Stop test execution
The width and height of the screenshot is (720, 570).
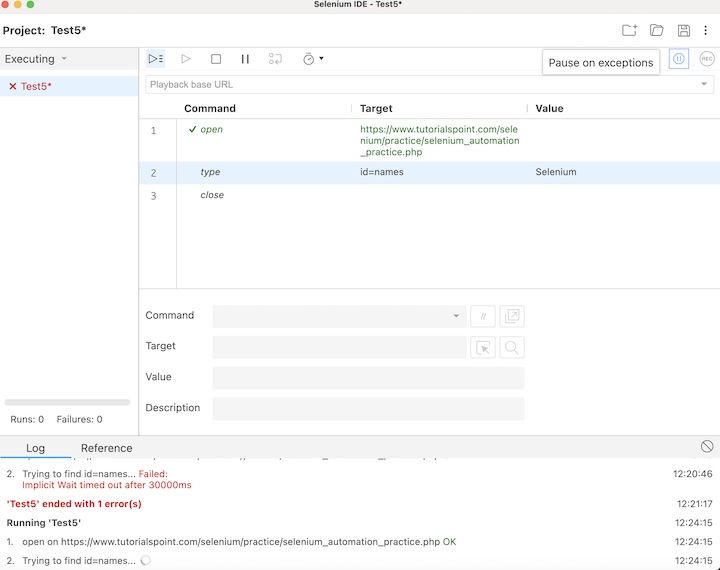(215, 60)
